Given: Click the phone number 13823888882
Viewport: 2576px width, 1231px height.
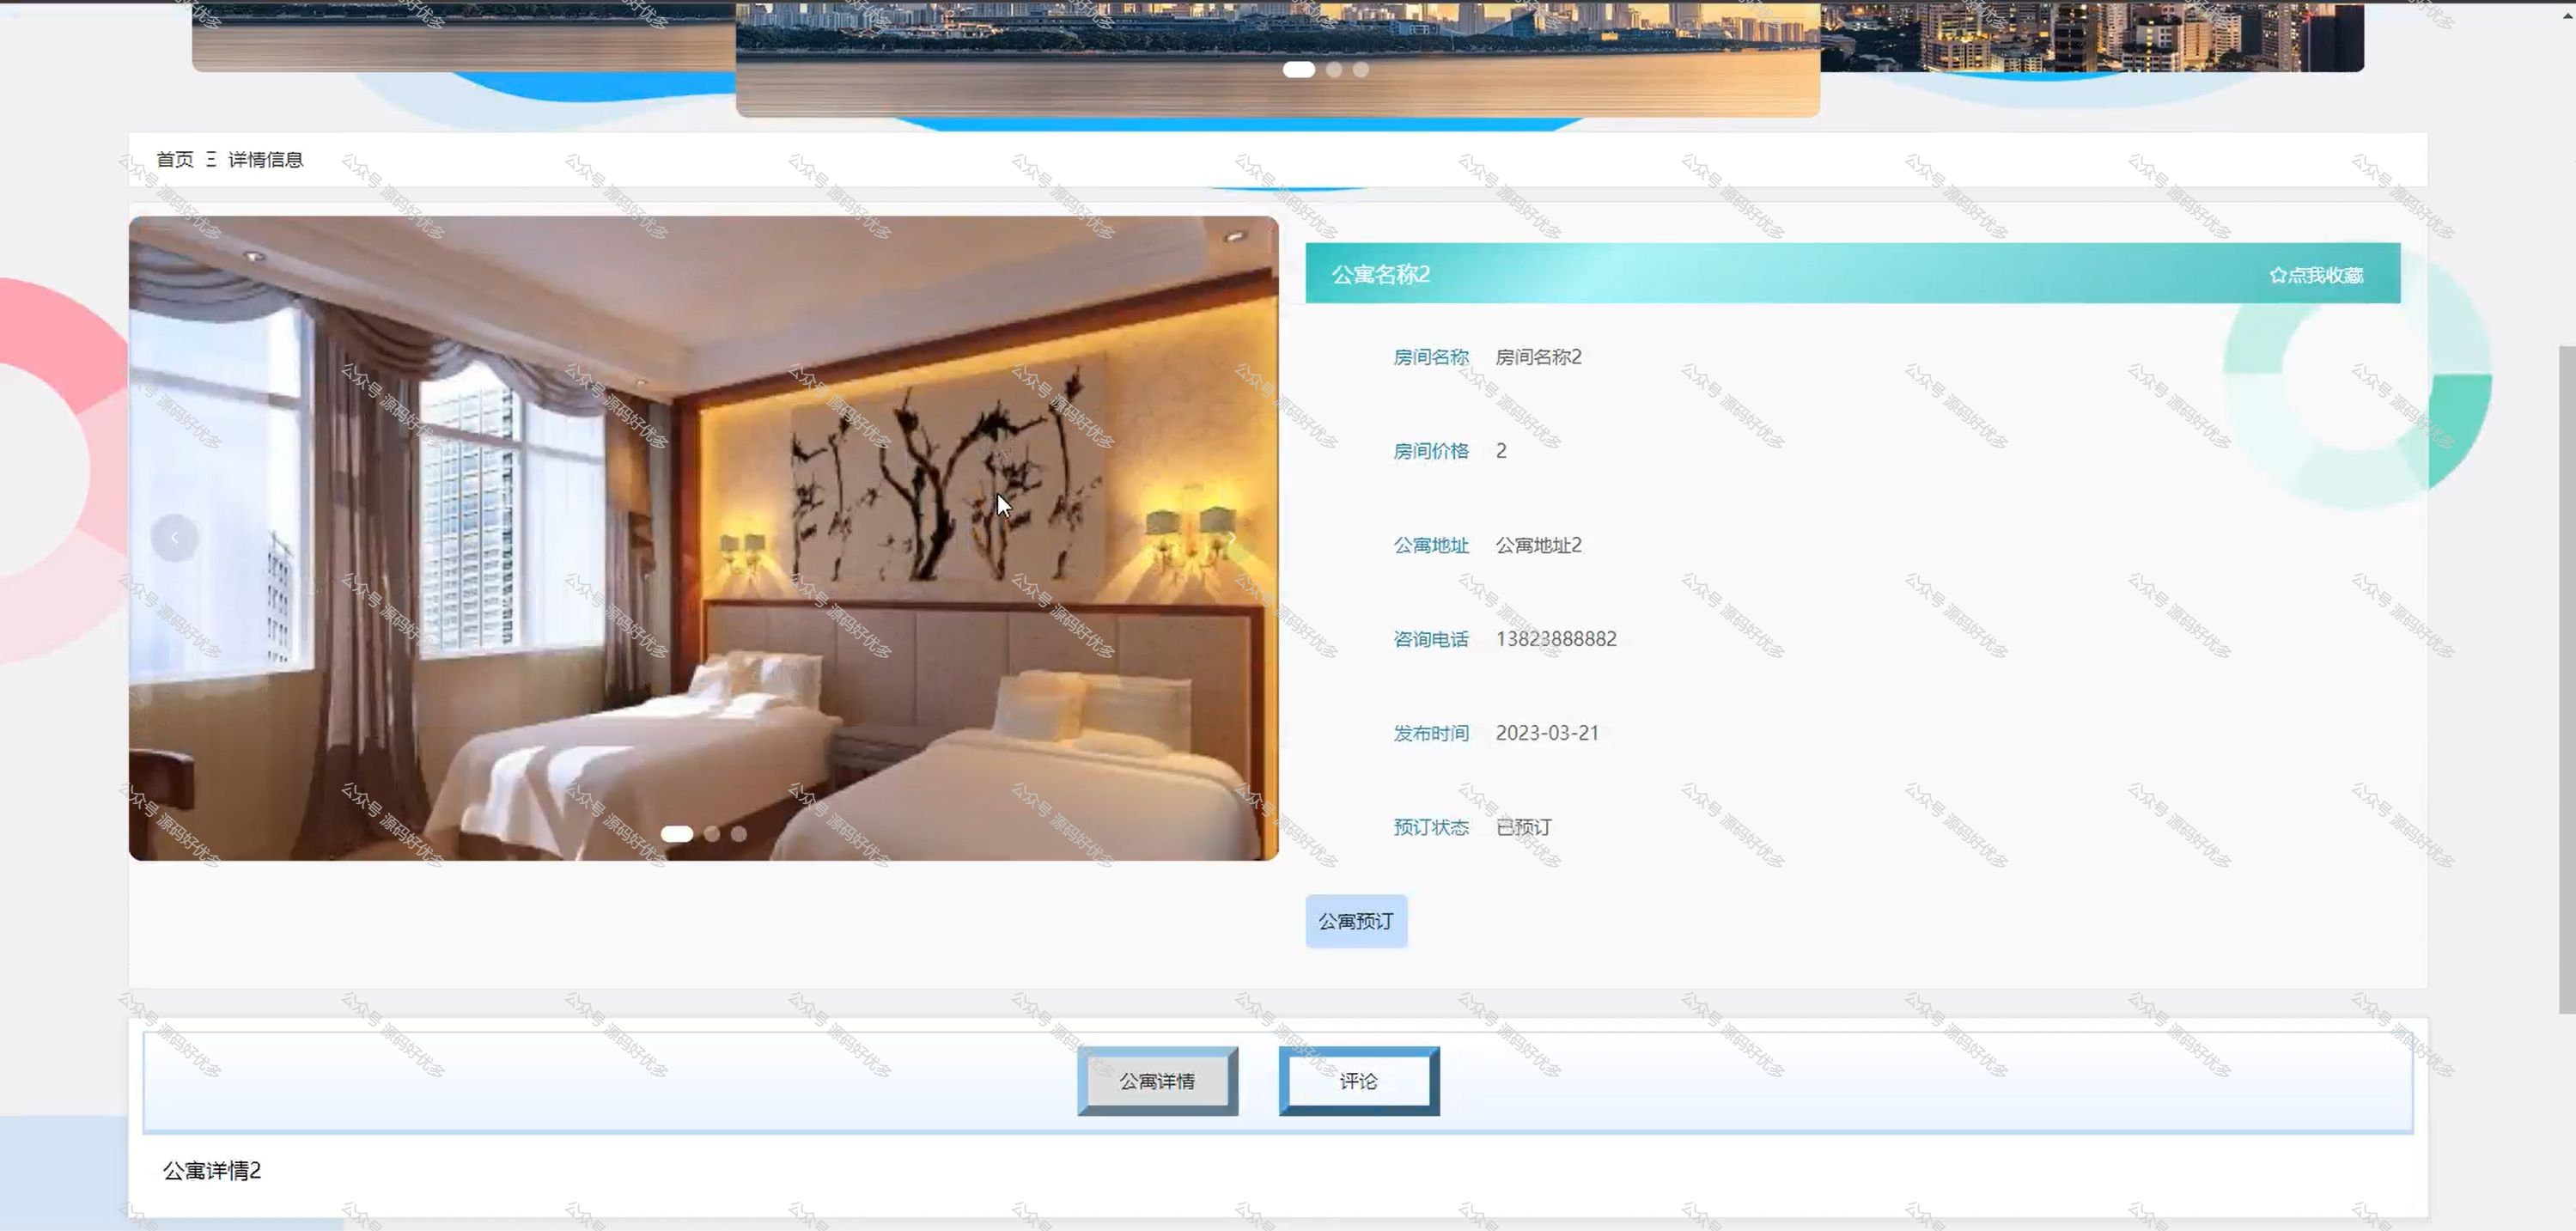Looking at the screenshot, I should click(1556, 639).
